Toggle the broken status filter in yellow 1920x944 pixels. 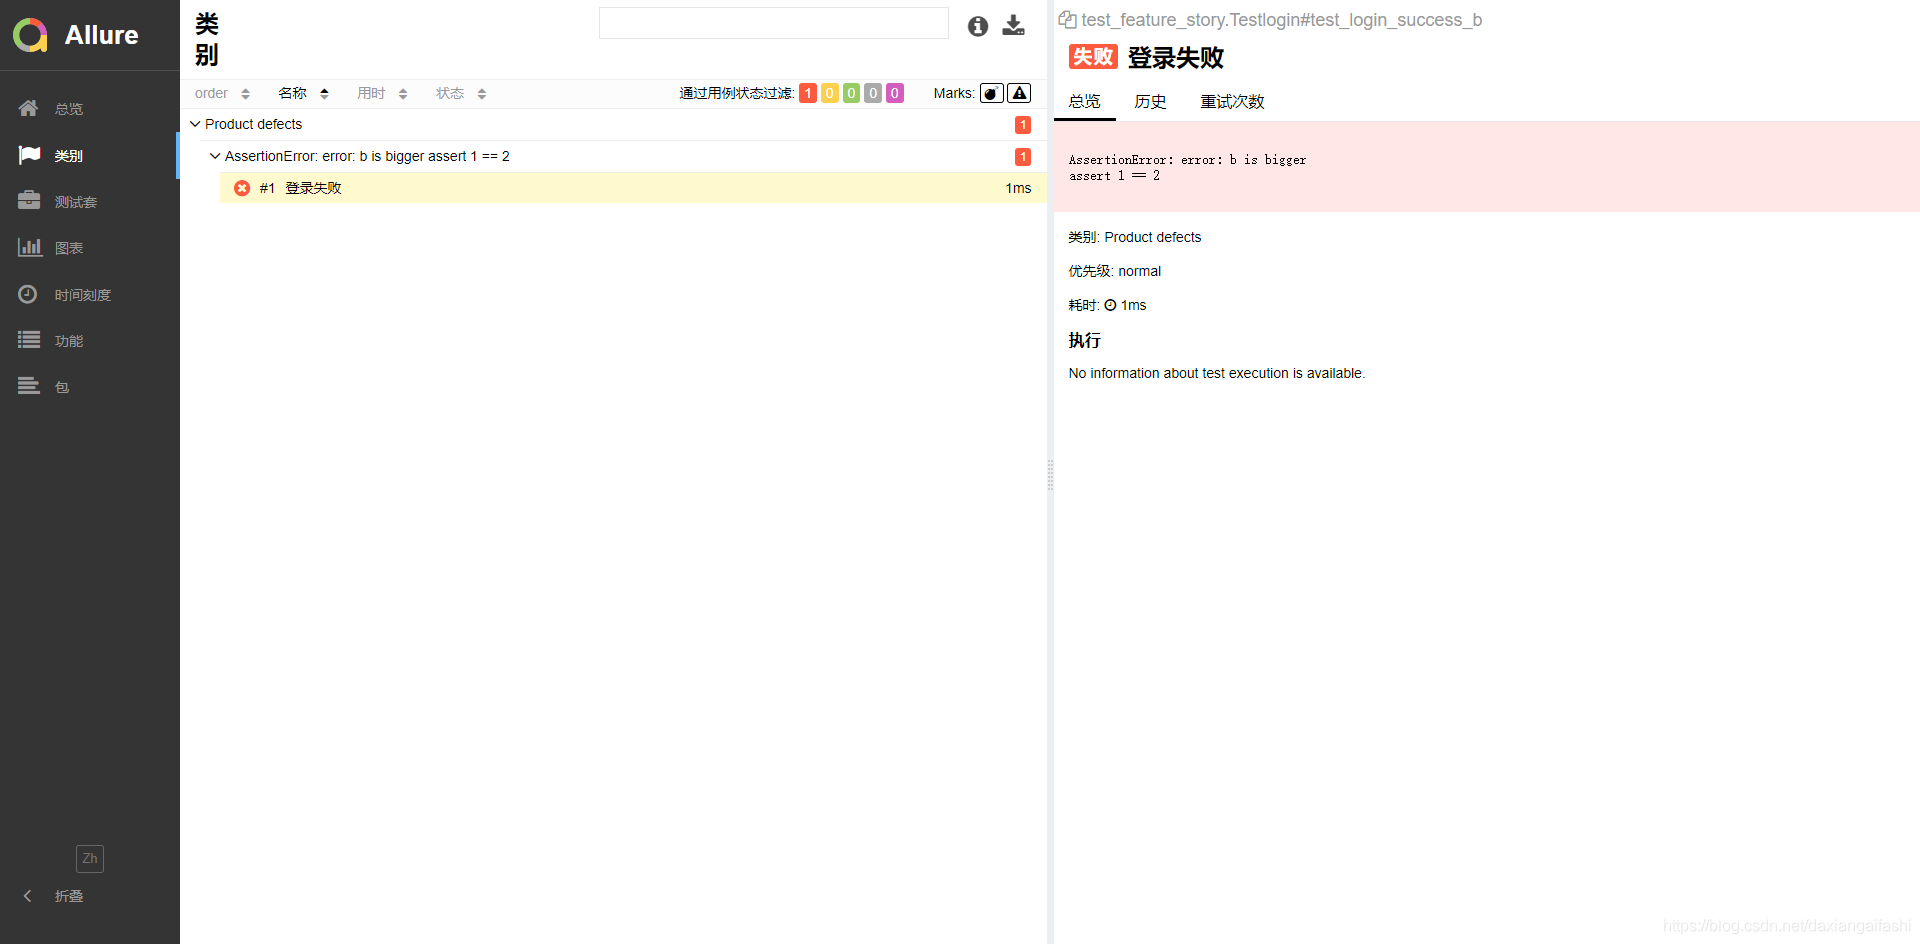click(830, 93)
